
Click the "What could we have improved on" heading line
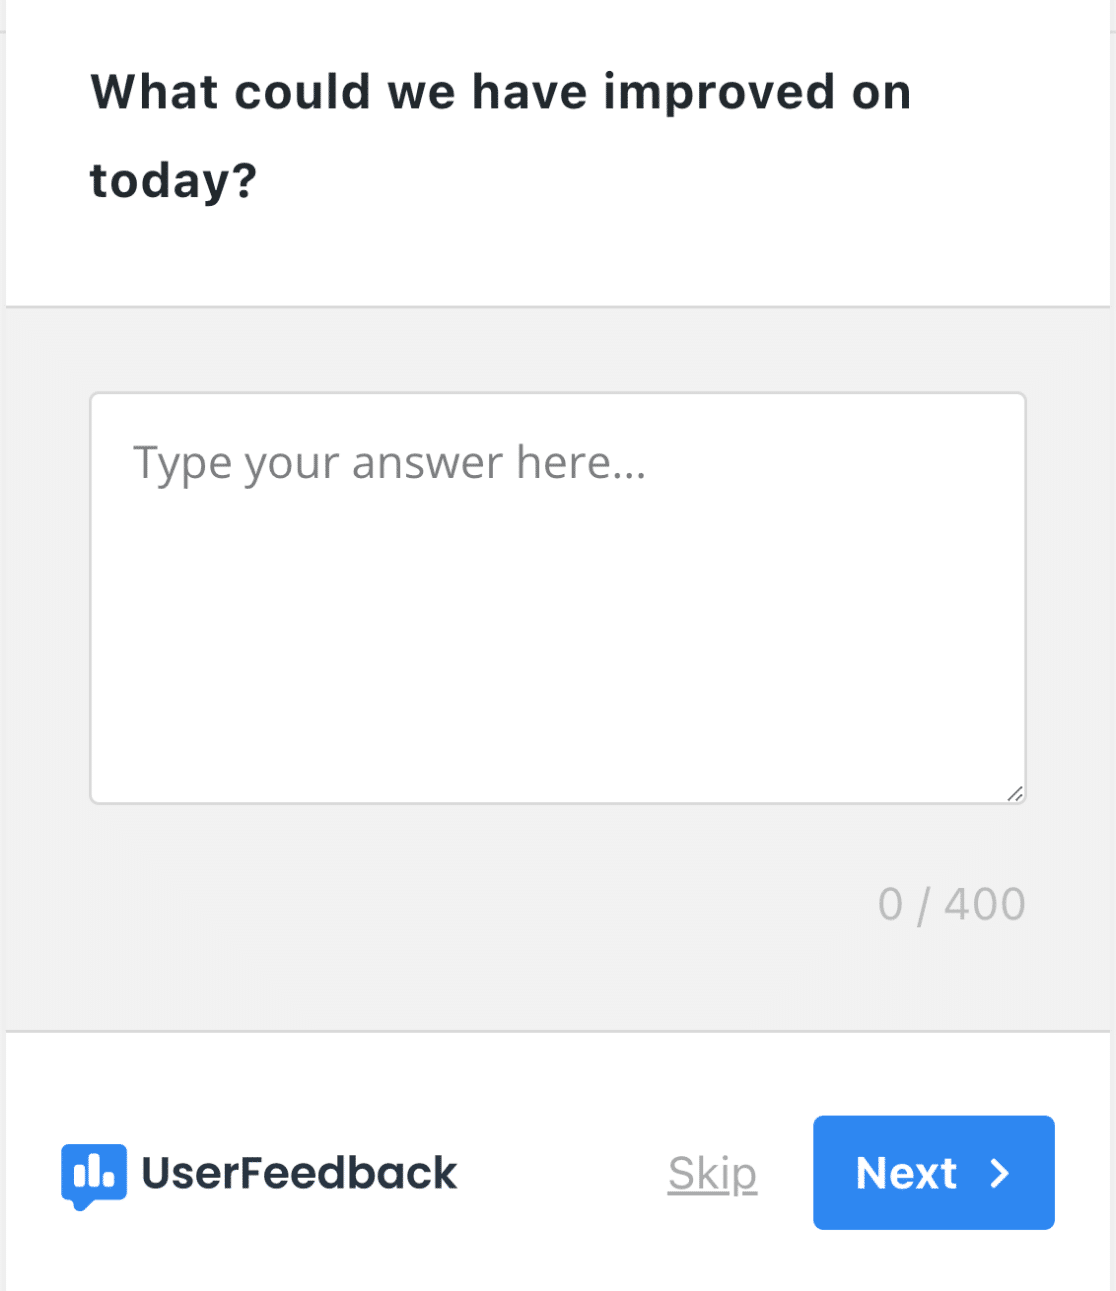(x=500, y=92)
